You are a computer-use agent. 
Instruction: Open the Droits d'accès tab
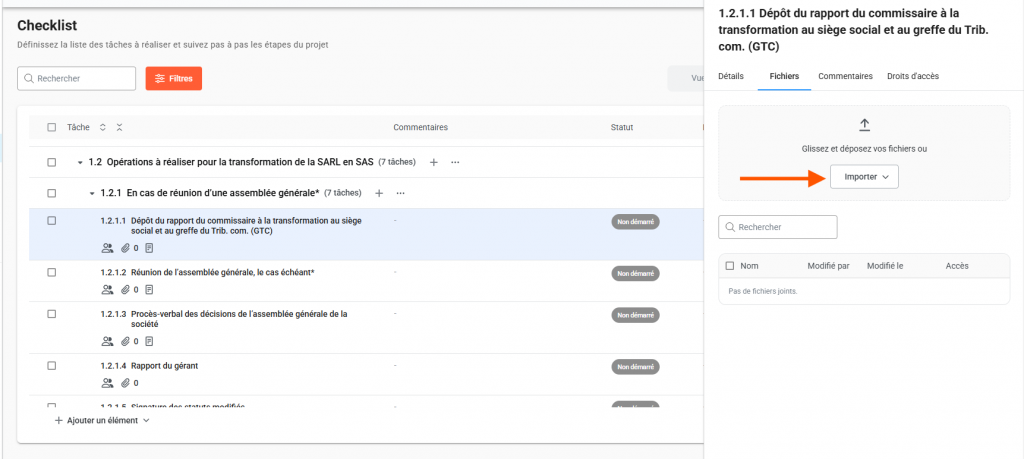912,76
